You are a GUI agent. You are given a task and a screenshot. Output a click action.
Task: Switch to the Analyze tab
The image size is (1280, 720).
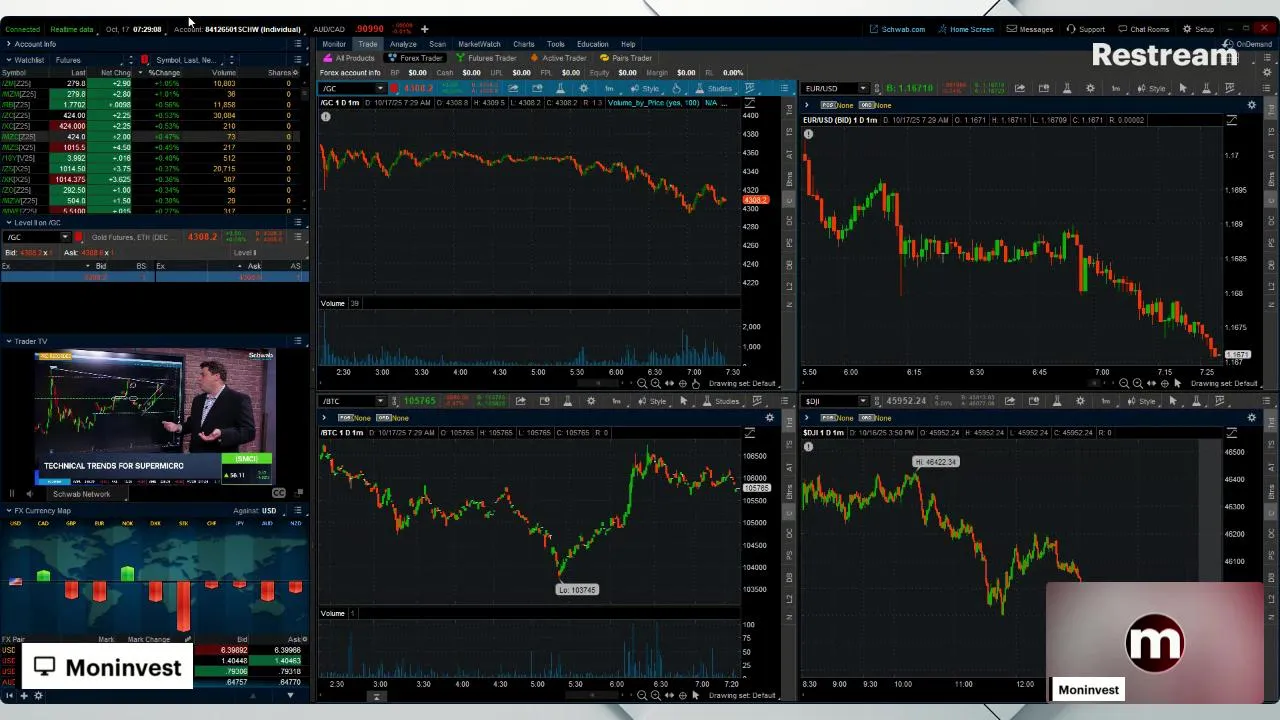tap(403, 44)
